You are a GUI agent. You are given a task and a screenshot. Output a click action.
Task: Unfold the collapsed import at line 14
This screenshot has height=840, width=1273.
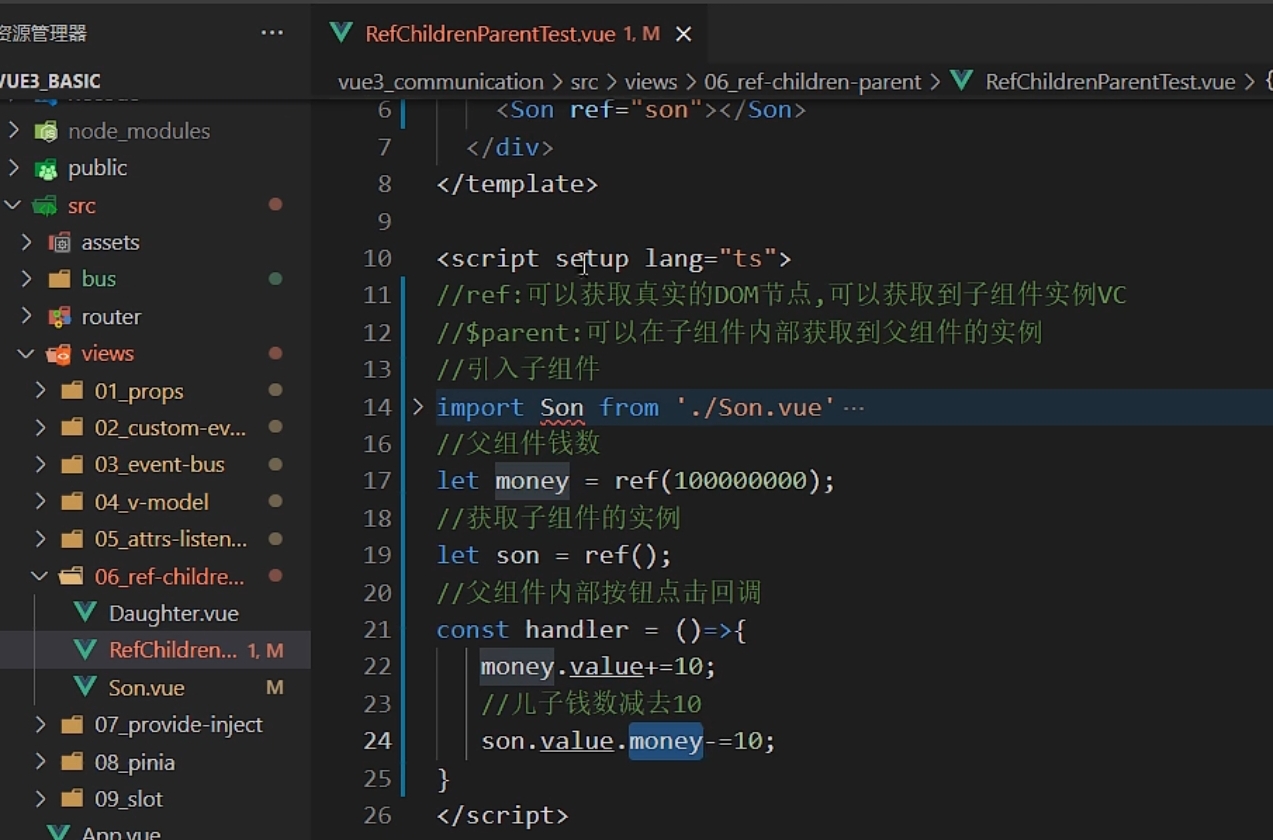coord(418,407)
